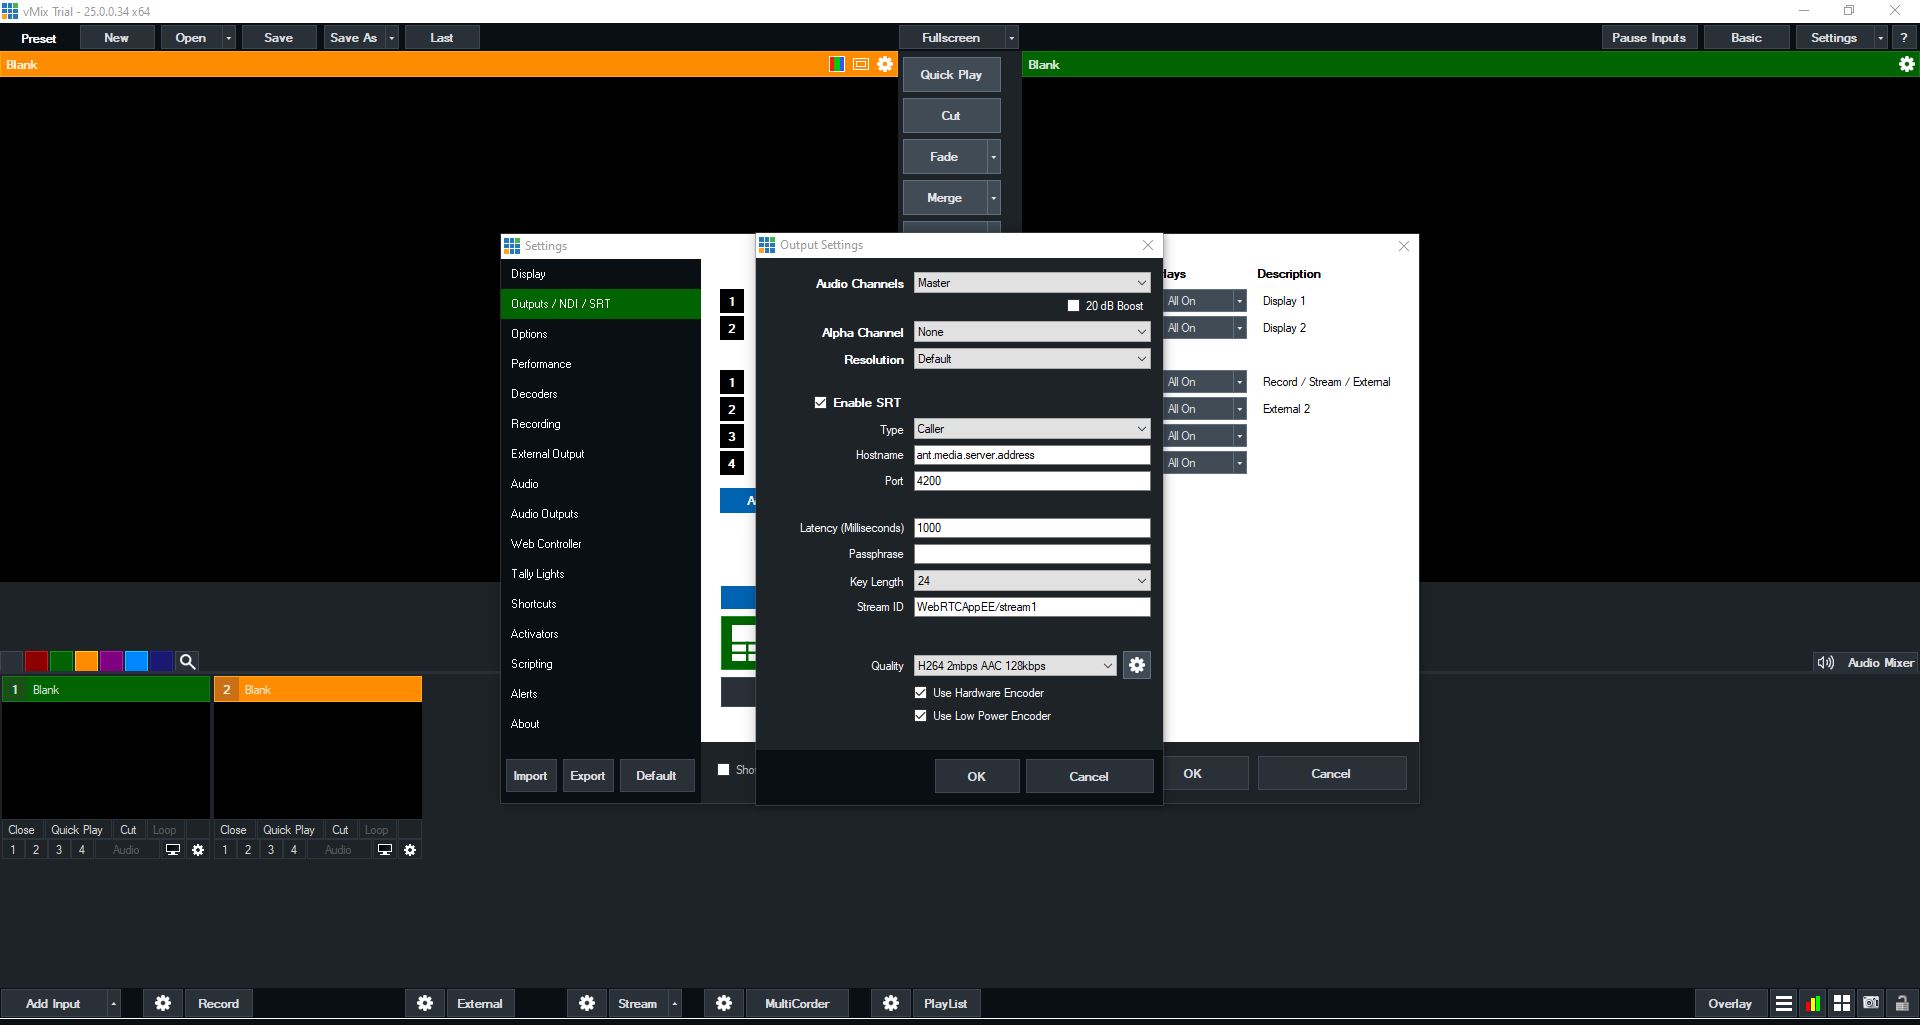Screen dimensions: 1920x1025
Task: Click the Hostname input field
Action: (x=1032, y=455)
